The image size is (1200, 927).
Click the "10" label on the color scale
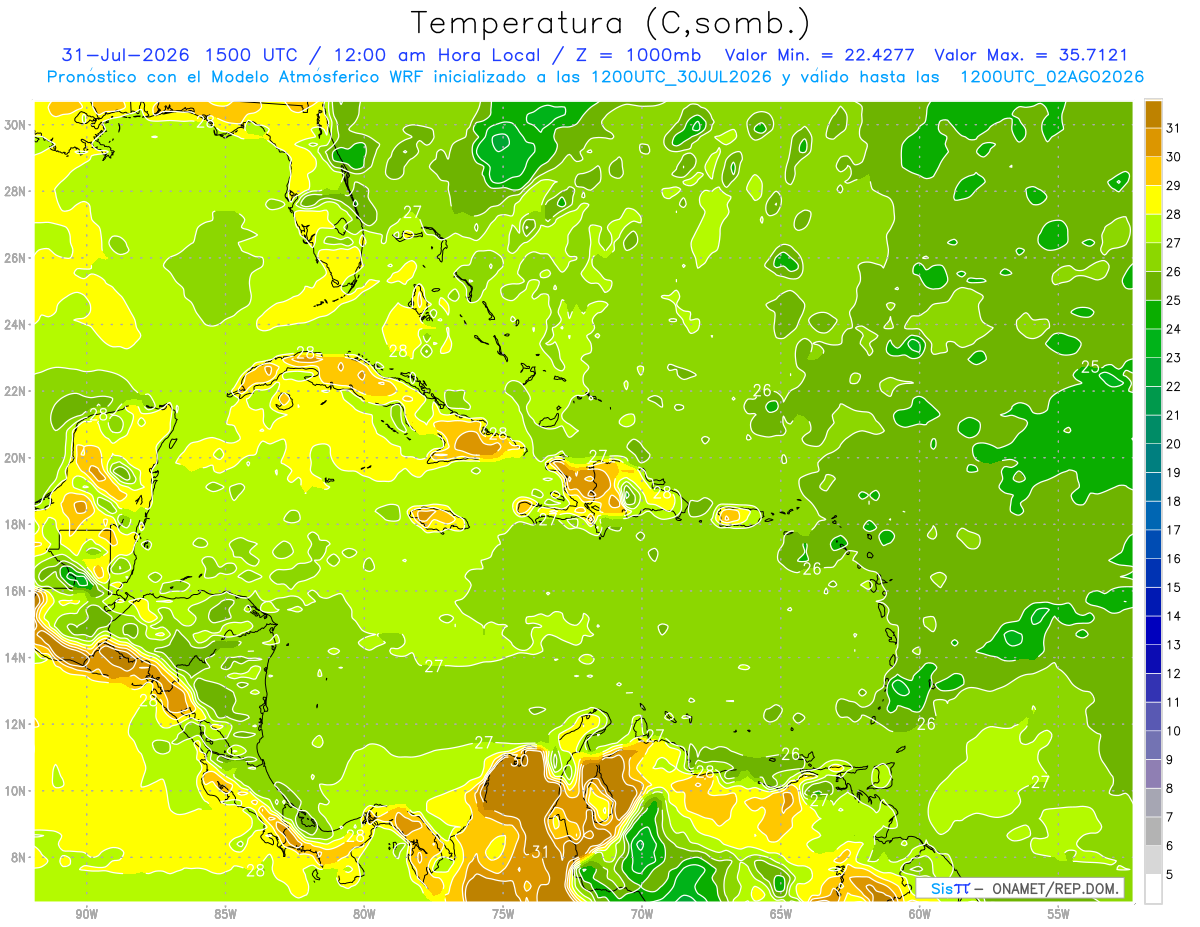1173,731
